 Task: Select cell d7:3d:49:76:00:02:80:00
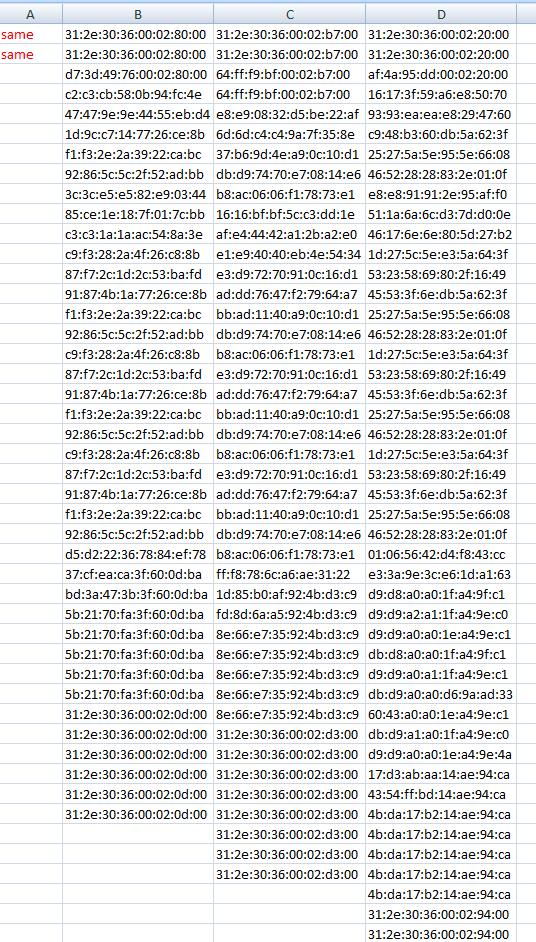pos(138,74)
